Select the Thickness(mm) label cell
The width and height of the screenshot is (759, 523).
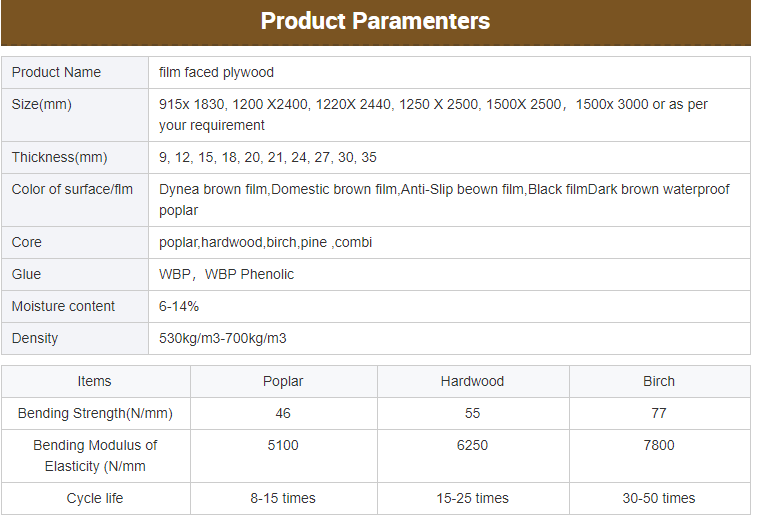pos(75,157)
